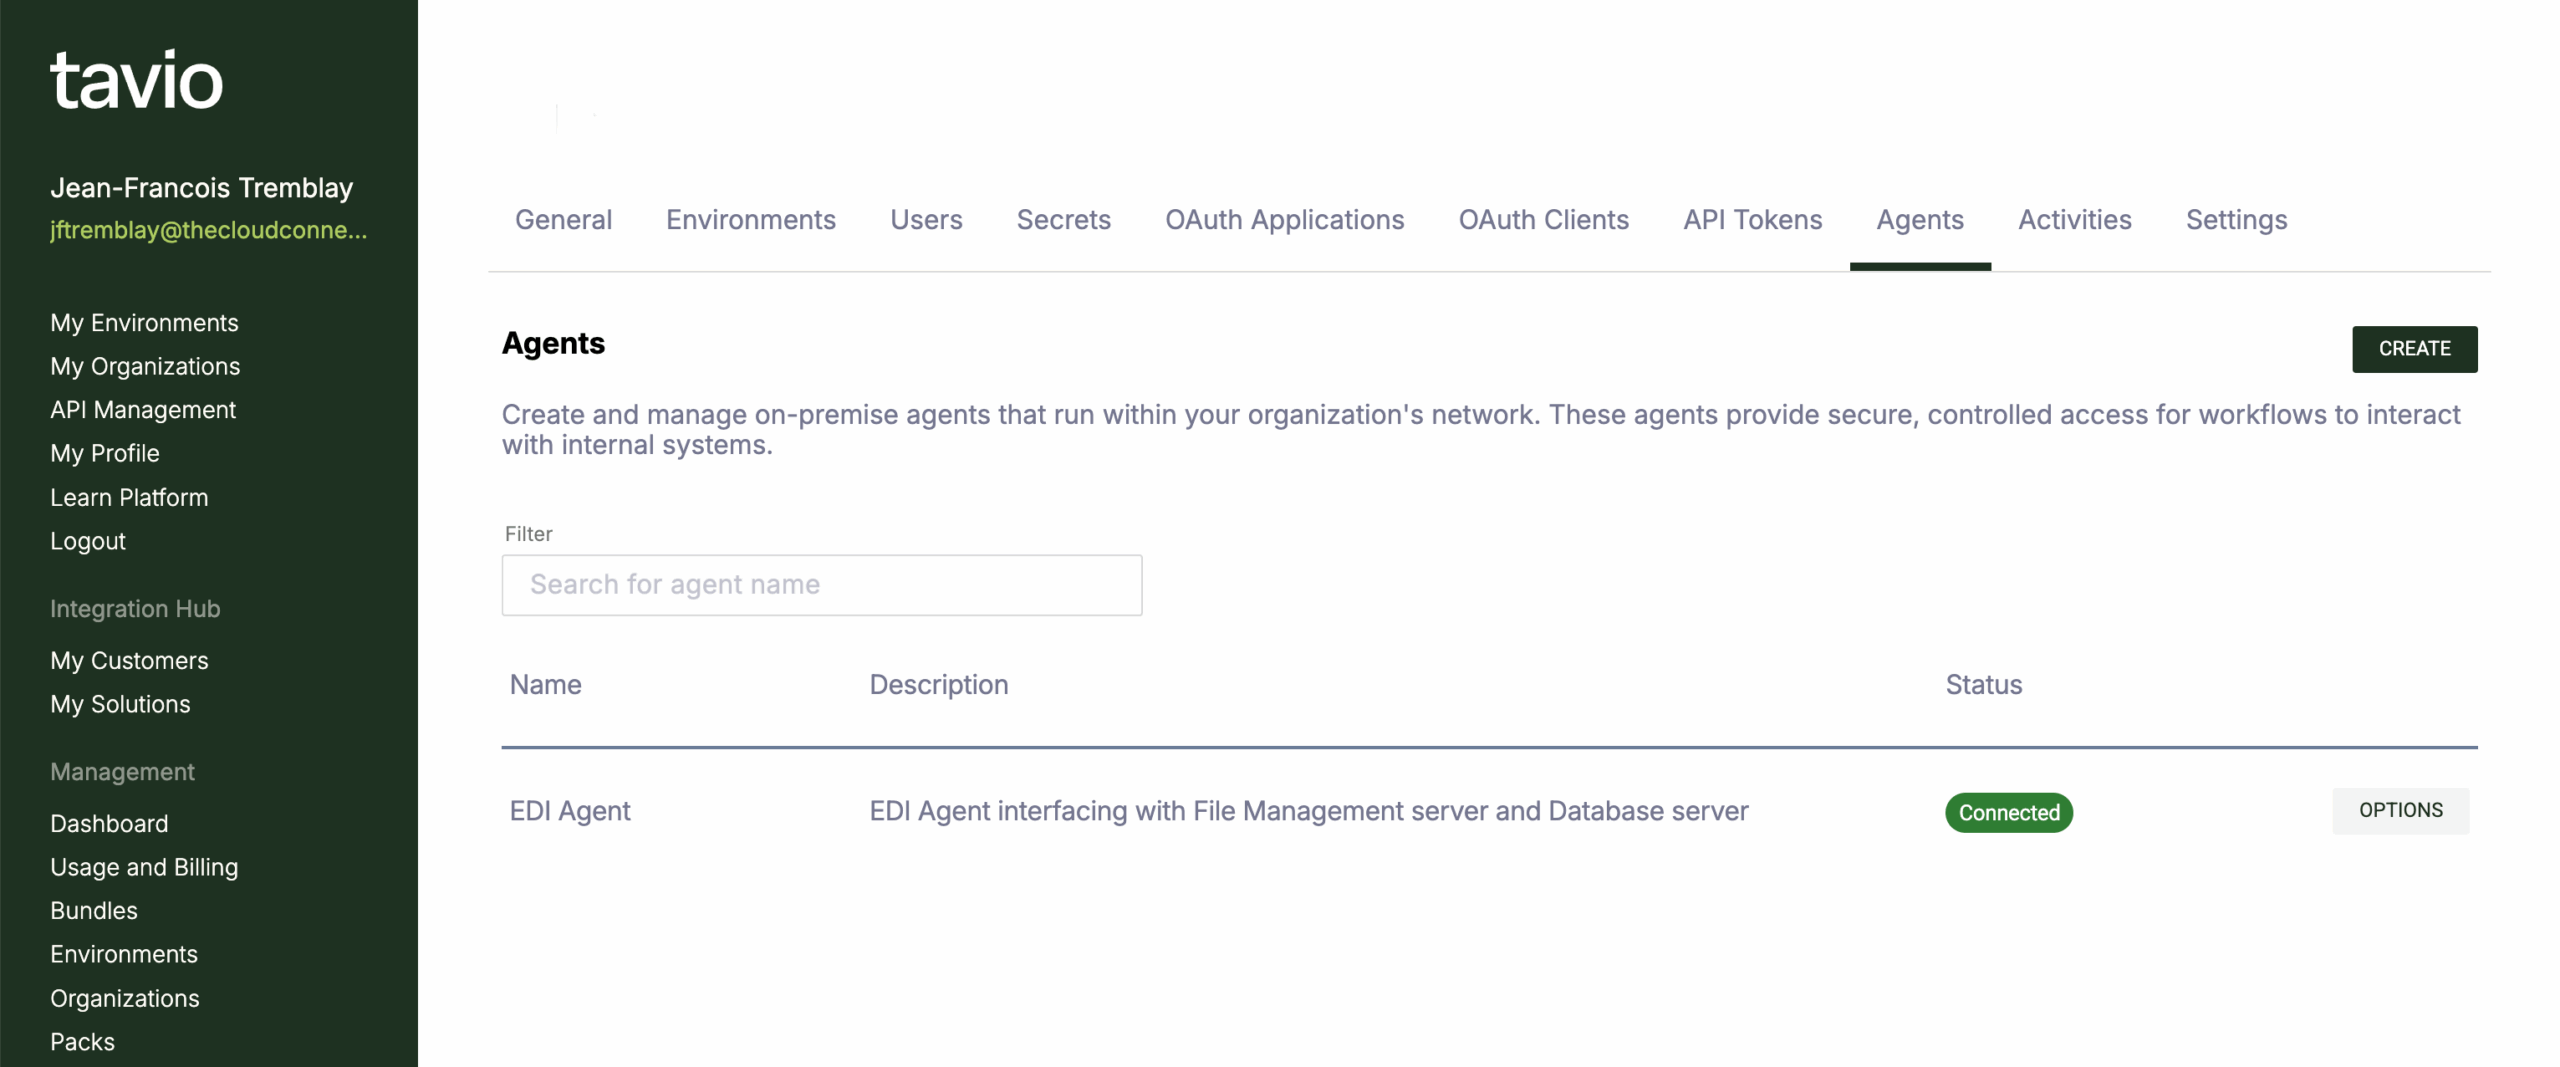2560x1067 pixels.
Task: Open the Settings tab
Action: coord(2235,220)
